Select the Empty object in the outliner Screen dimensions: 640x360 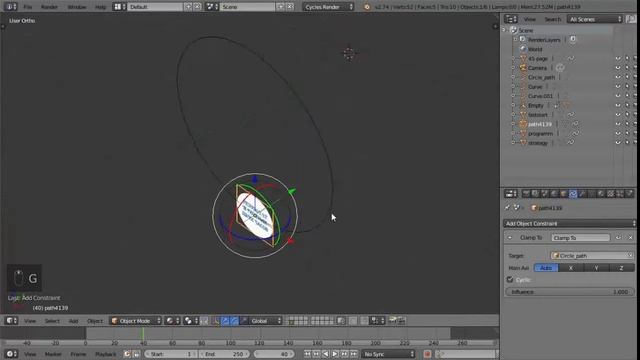tap(535, 105)
